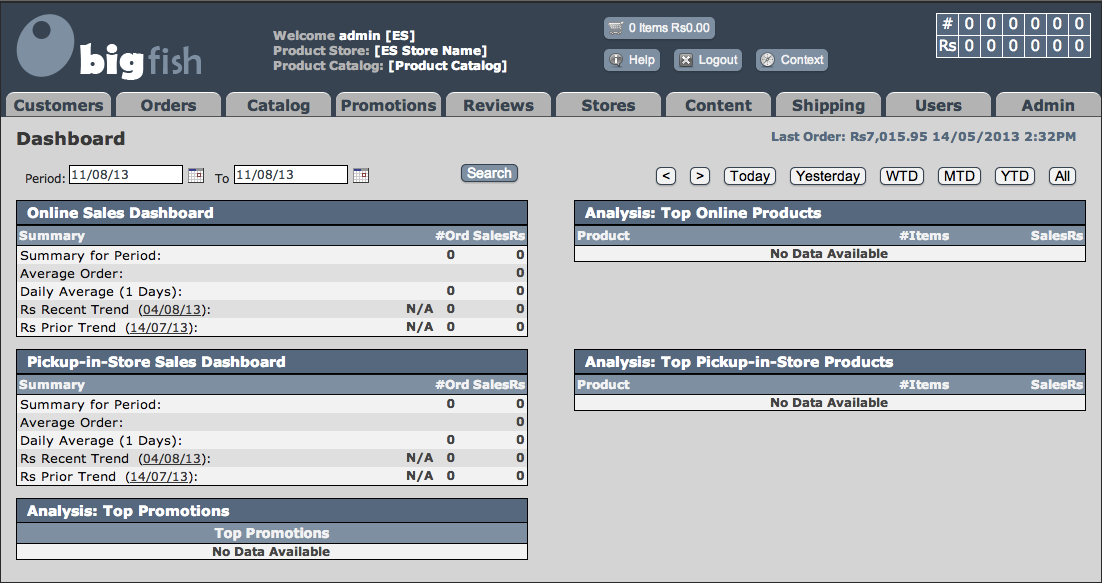This screenshot has width=1102, height=583.
Task: Switch to the Customers tab
Action: pos(58,105)
